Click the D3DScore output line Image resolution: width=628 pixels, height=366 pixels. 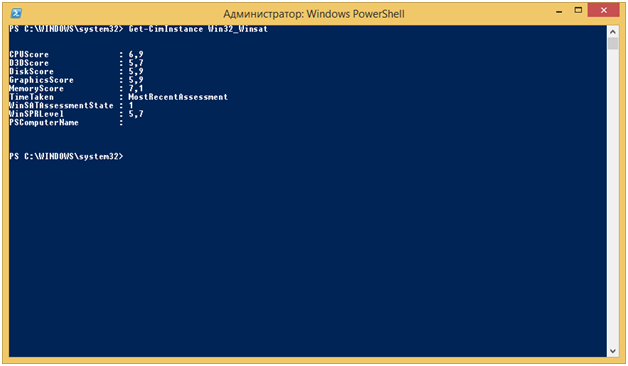tap(76, 63)
